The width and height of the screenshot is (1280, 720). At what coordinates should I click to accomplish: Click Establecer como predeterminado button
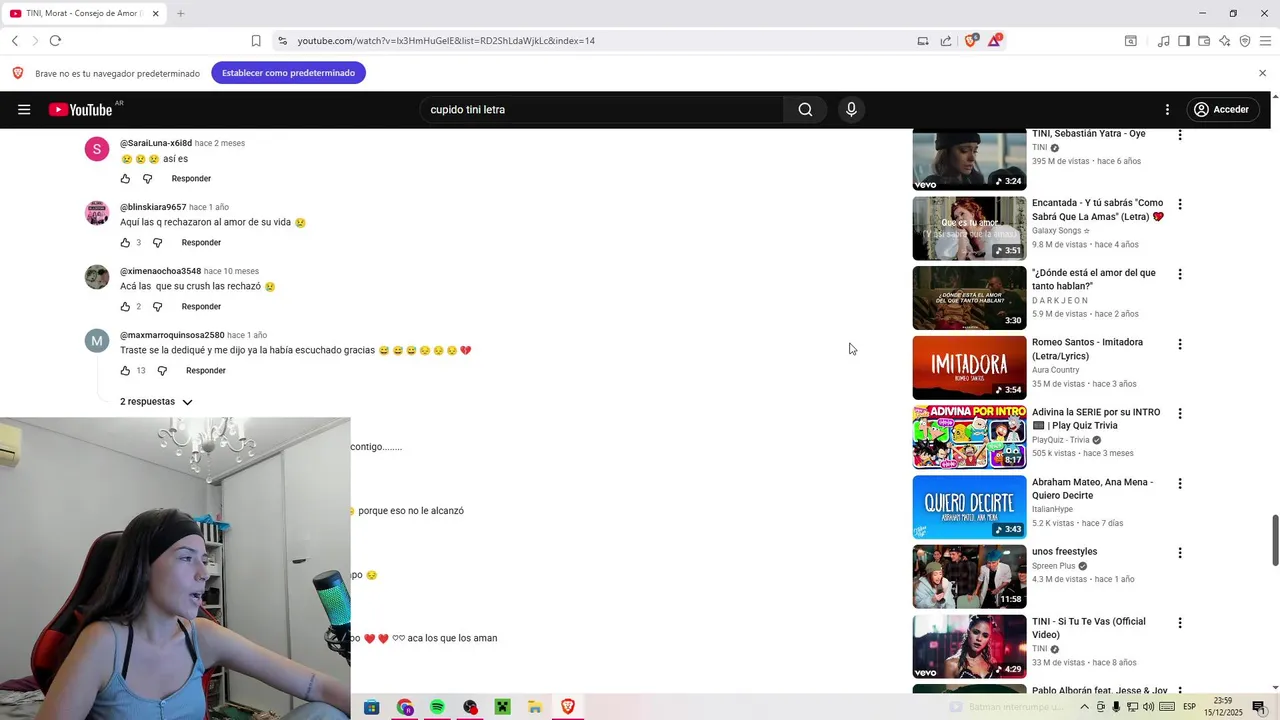pos(288,73)
